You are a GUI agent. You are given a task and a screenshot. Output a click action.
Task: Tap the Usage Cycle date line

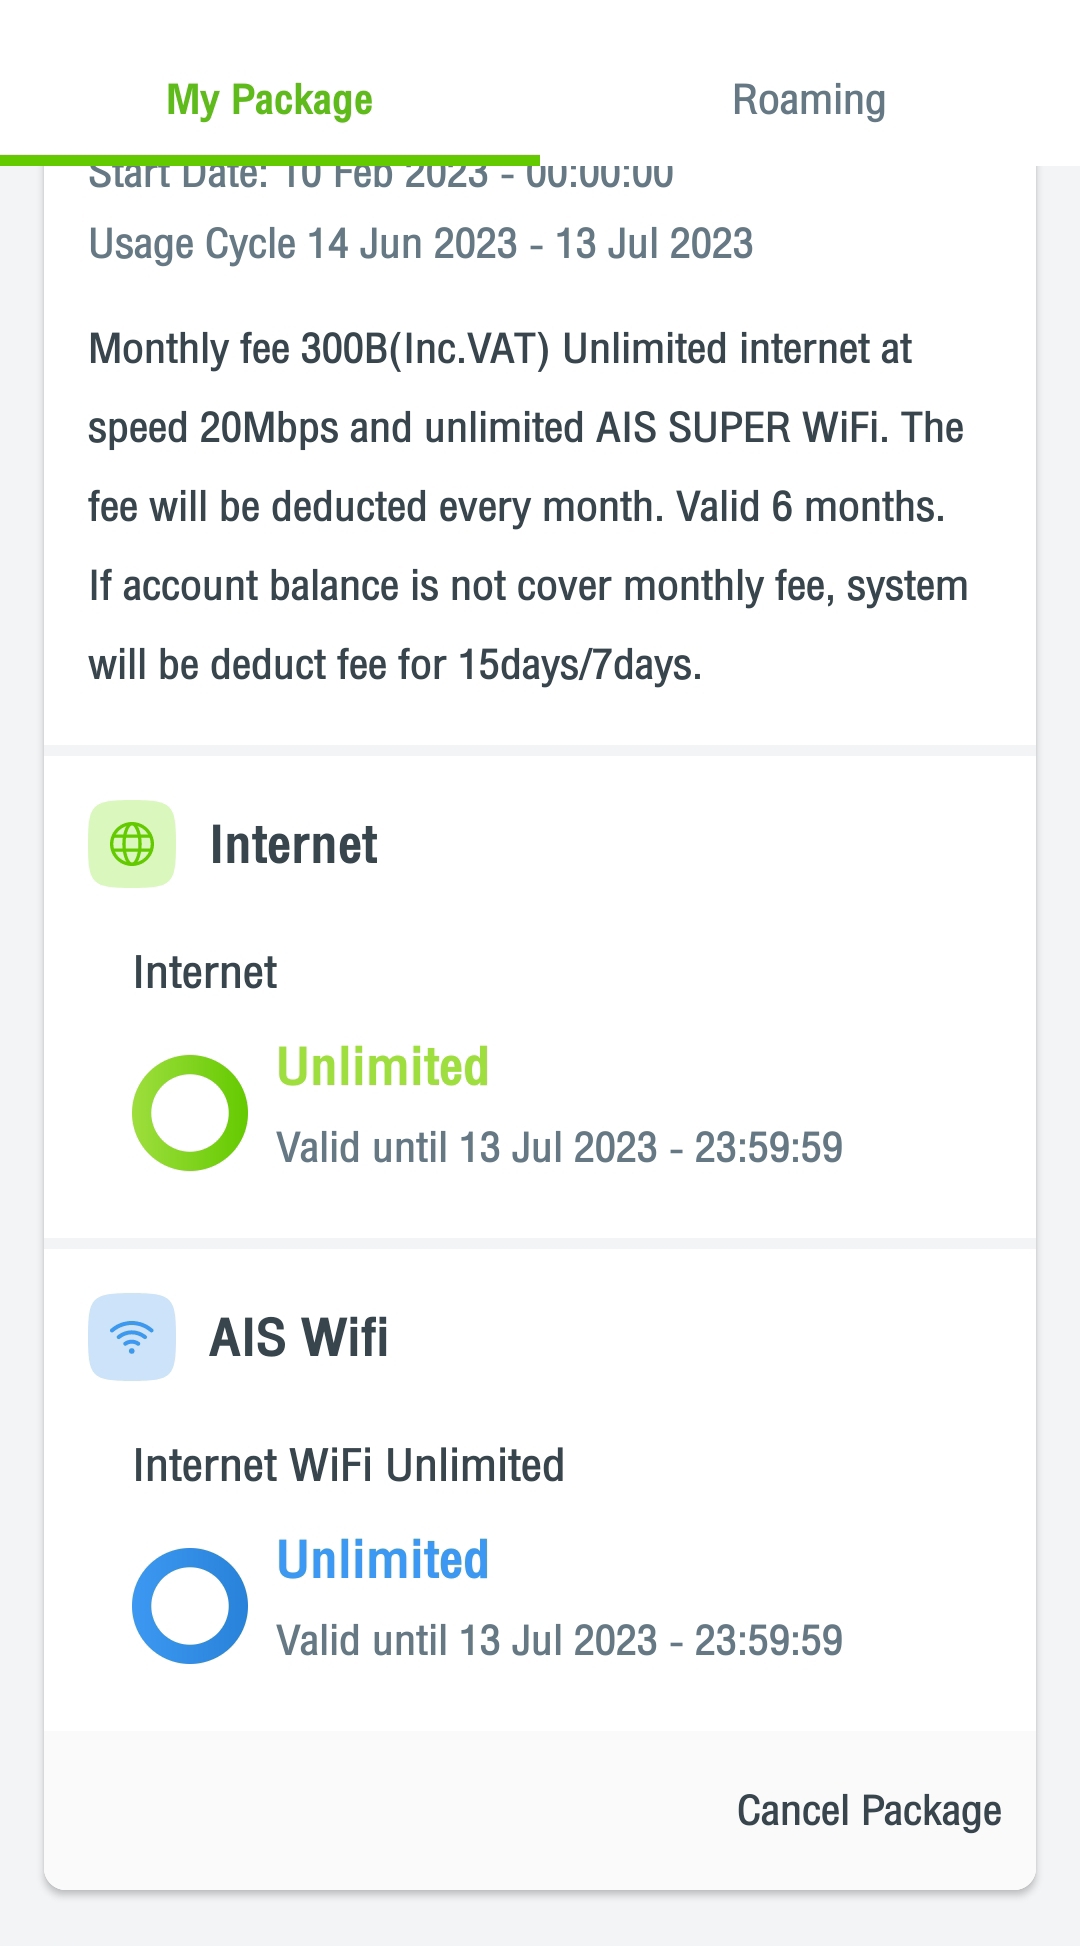click(x=421, y=244)
